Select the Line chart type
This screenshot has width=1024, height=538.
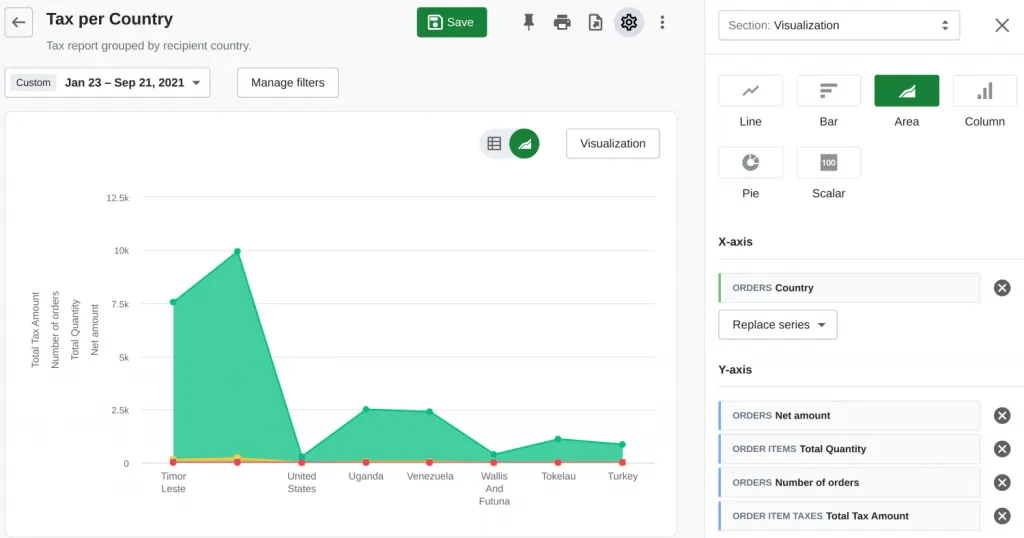[x=750, y=91]
